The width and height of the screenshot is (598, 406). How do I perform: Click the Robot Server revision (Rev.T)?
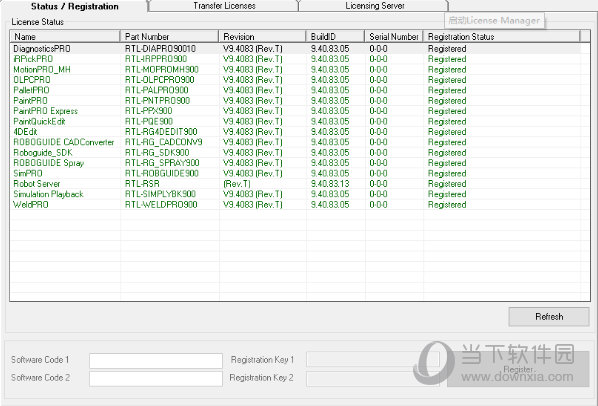click(x=237, y=184)
